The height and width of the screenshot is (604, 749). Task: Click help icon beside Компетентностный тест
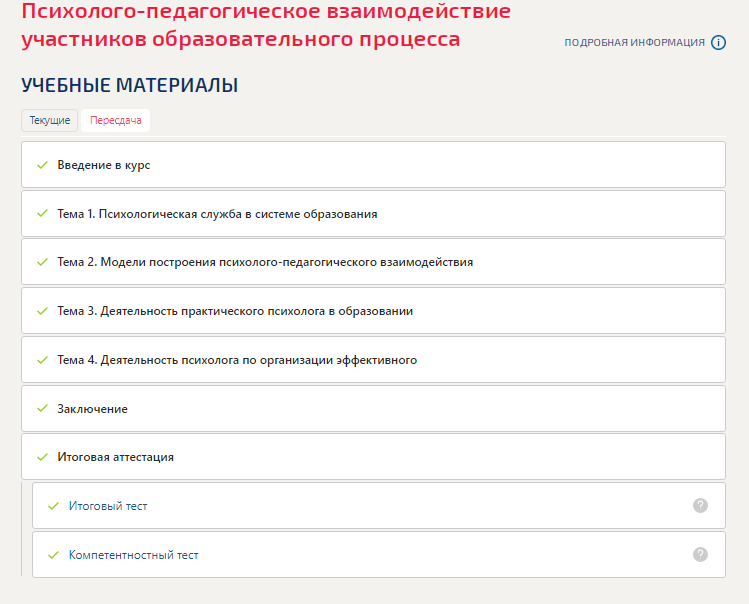click(x=700, y=555)
